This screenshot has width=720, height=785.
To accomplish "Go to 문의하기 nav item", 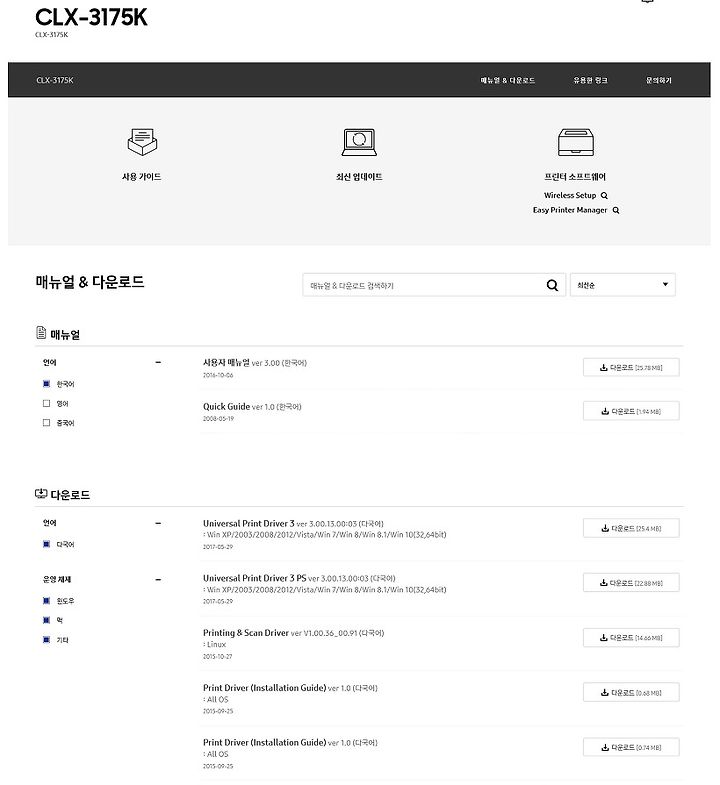I will 658,80.
